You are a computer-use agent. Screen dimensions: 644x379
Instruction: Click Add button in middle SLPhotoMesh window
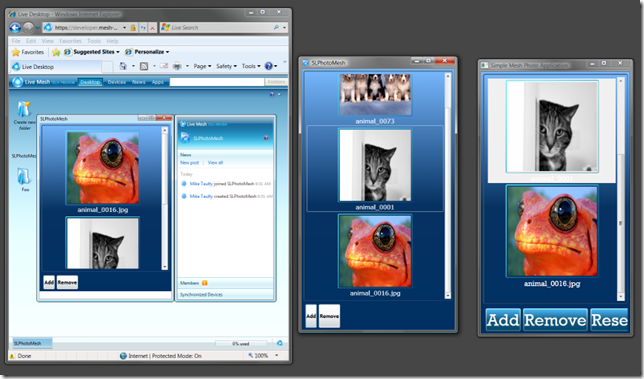tap(311, 316)
